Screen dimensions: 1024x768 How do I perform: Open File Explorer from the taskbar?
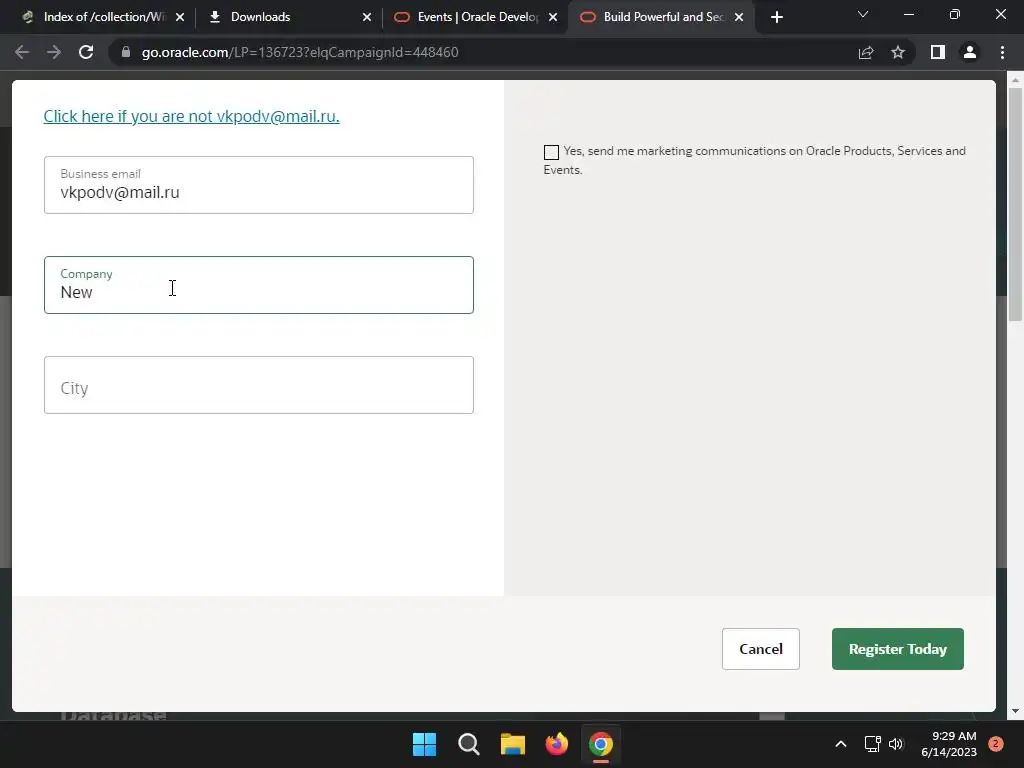pos(513,744)
